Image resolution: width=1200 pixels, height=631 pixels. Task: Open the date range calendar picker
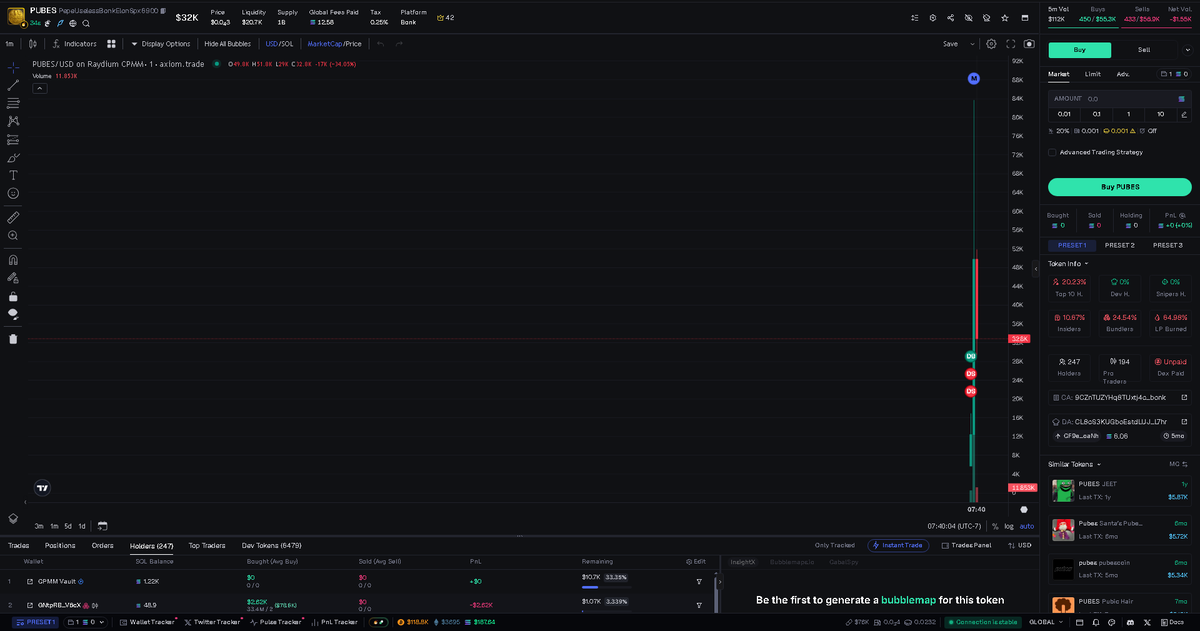pos(102,525)
